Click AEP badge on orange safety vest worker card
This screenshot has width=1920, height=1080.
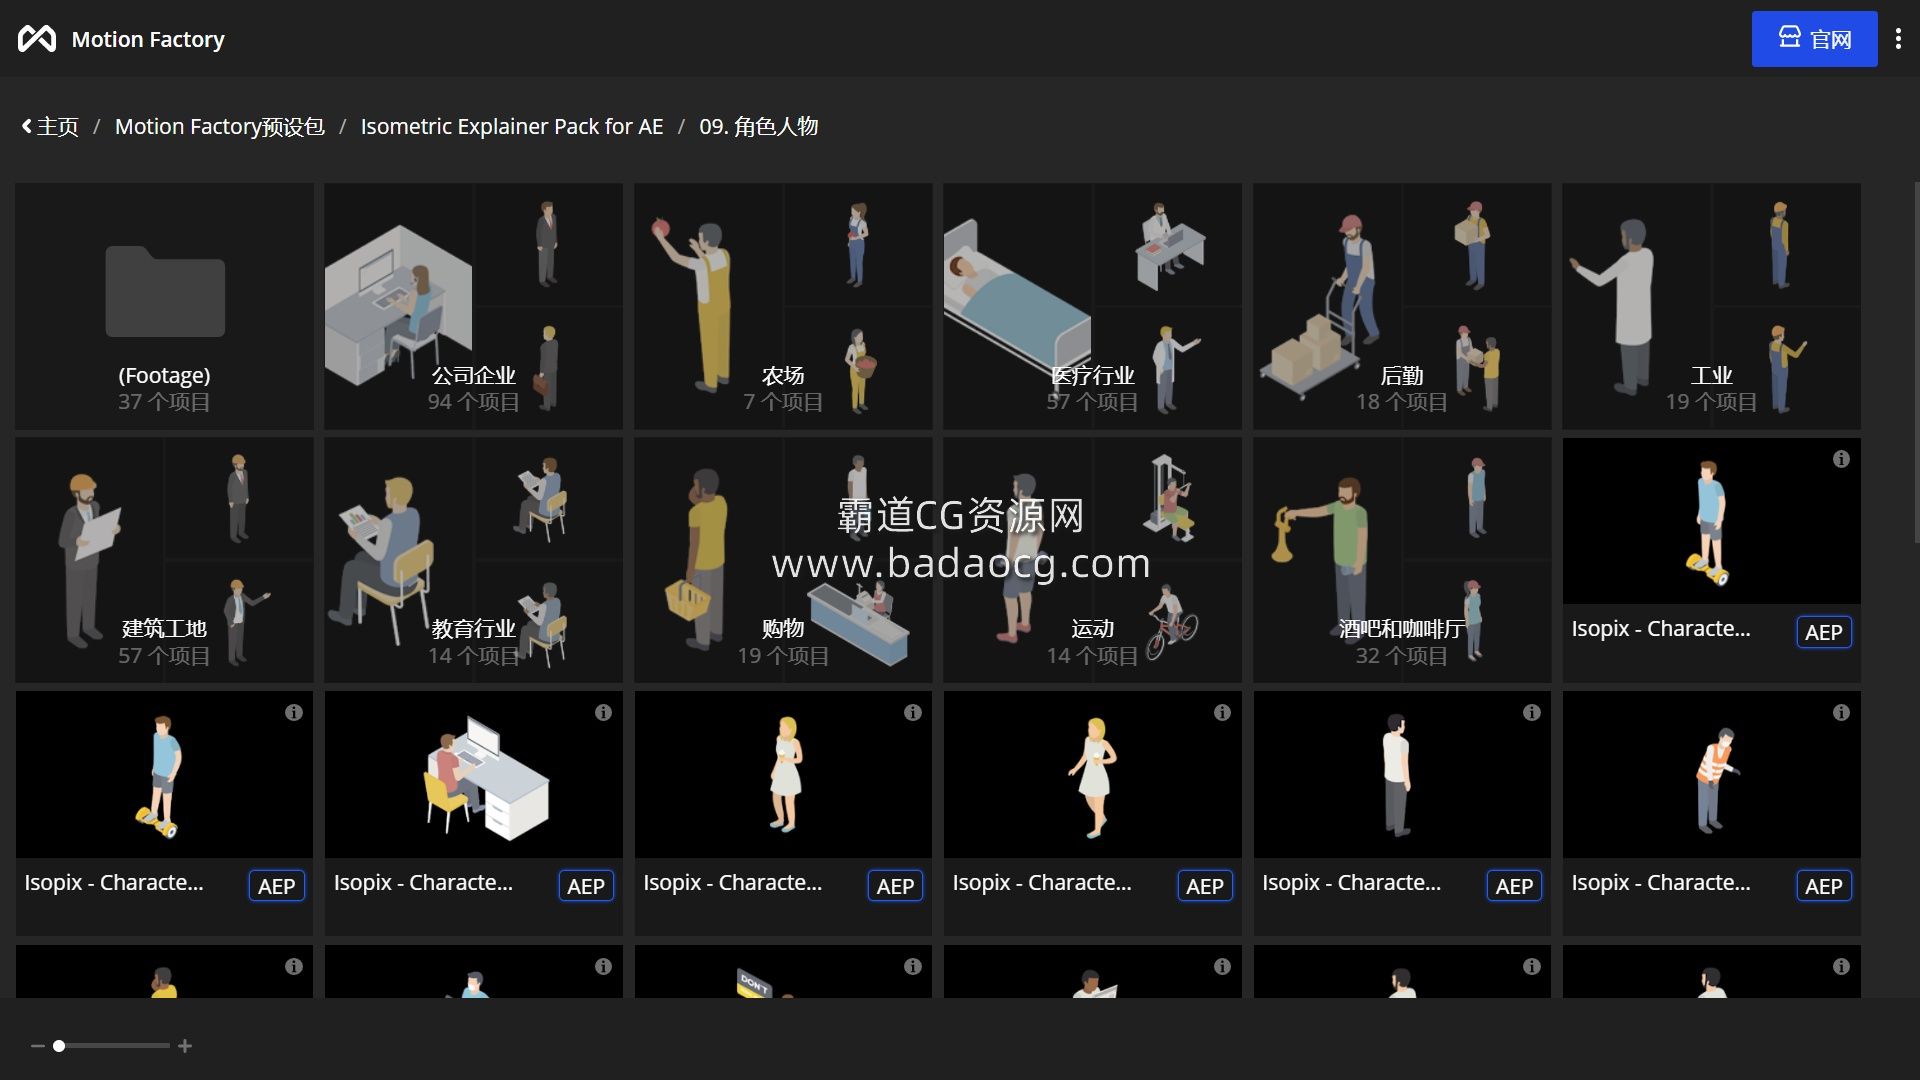(1824, 886)
